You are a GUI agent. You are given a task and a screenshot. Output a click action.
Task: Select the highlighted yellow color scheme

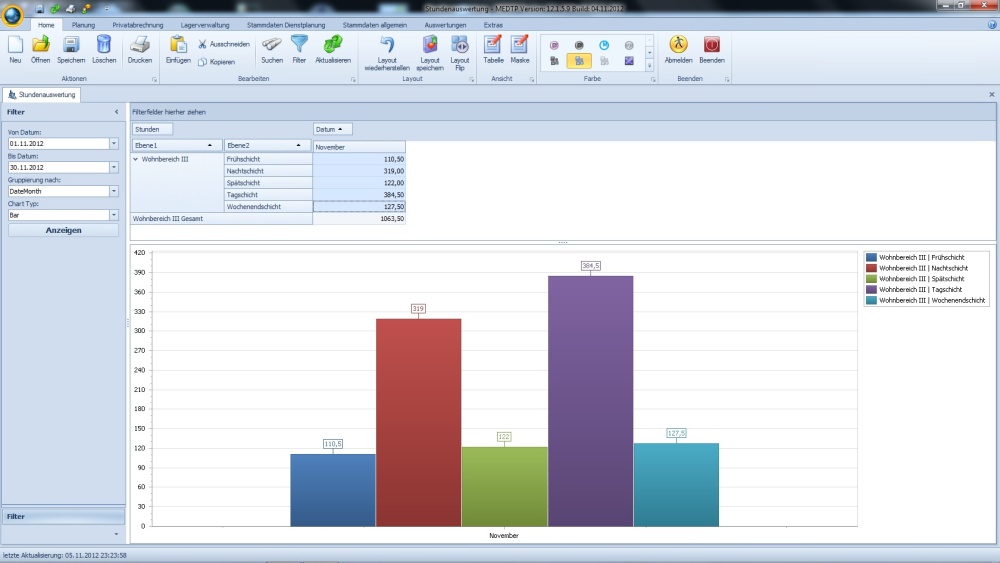pos(579,61)
